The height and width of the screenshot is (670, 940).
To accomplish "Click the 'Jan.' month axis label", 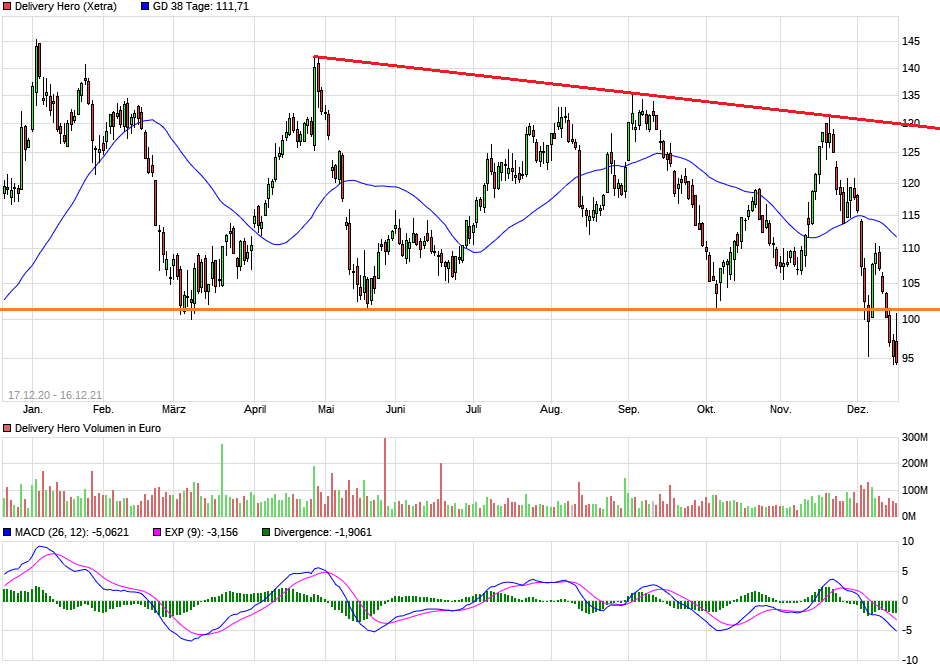I will coord(32,409).
